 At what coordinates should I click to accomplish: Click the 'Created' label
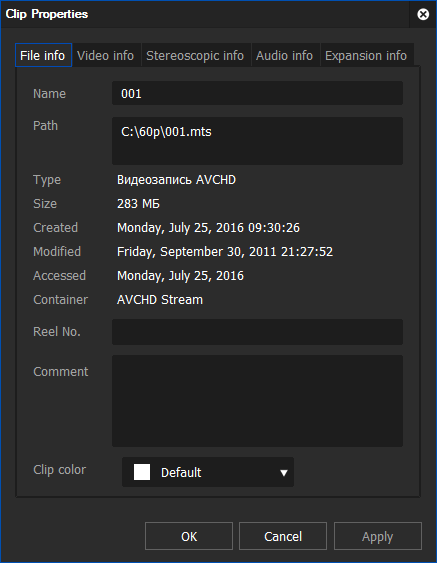coord(55,228)
